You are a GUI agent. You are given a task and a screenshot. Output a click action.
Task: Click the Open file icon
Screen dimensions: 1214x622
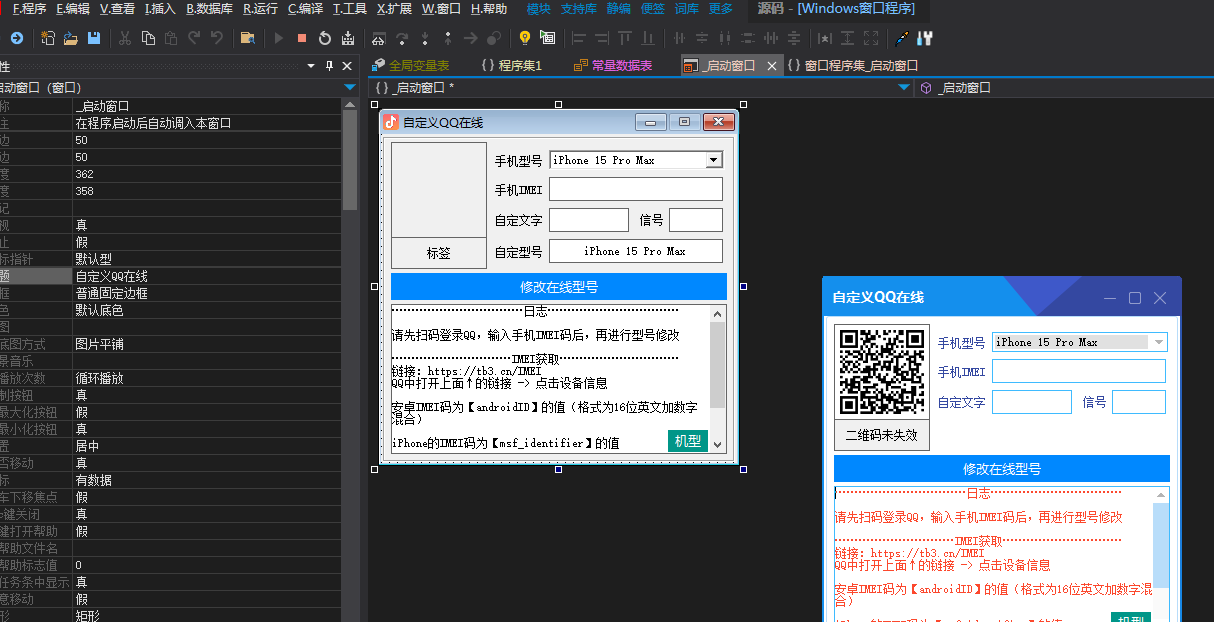tap(70, 39)
